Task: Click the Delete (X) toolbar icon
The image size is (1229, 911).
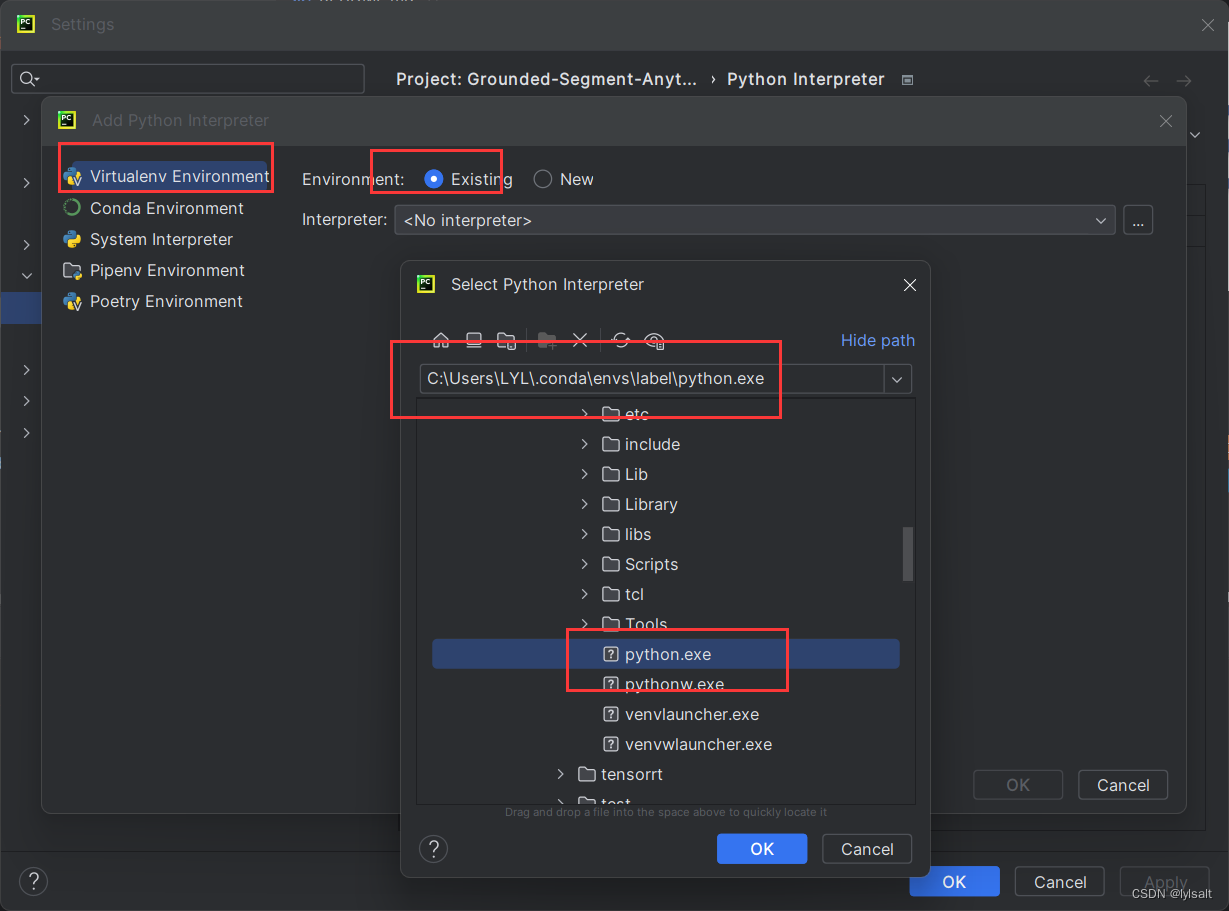Action: tap(580, 340)
